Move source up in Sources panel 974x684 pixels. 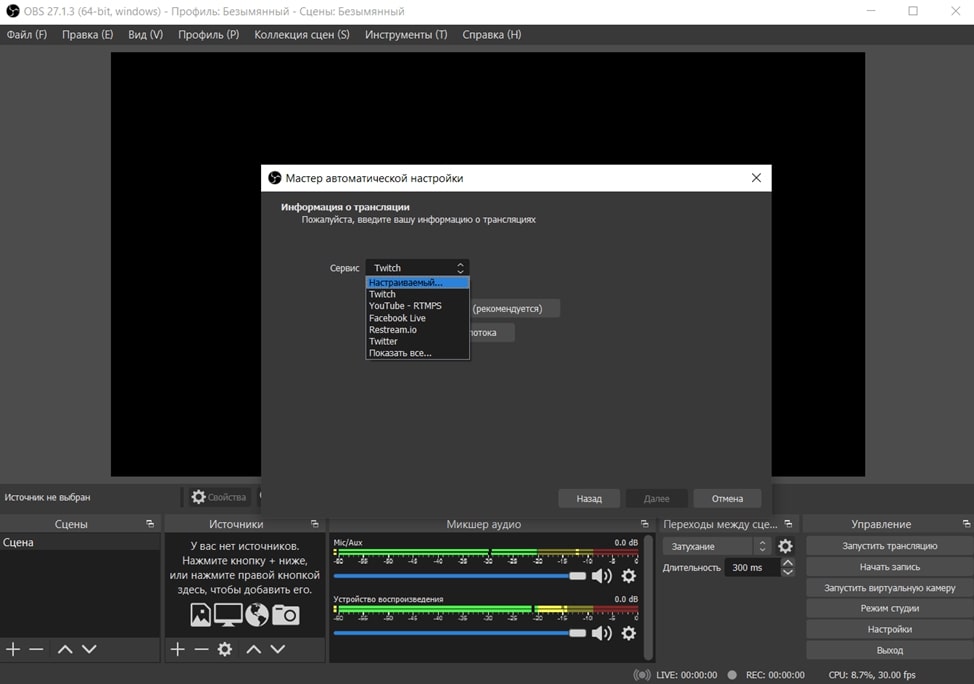click(253, 649)
